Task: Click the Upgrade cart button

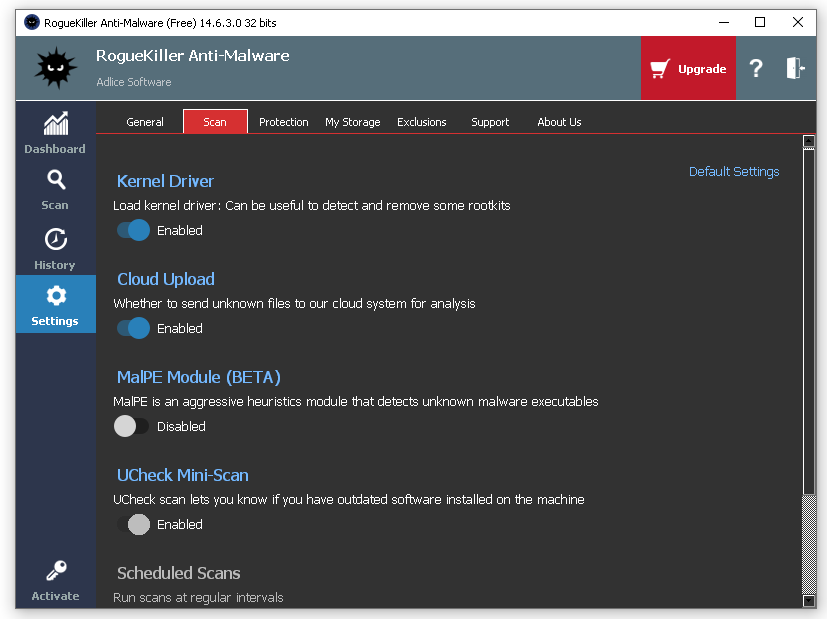Action: (688, 68)
